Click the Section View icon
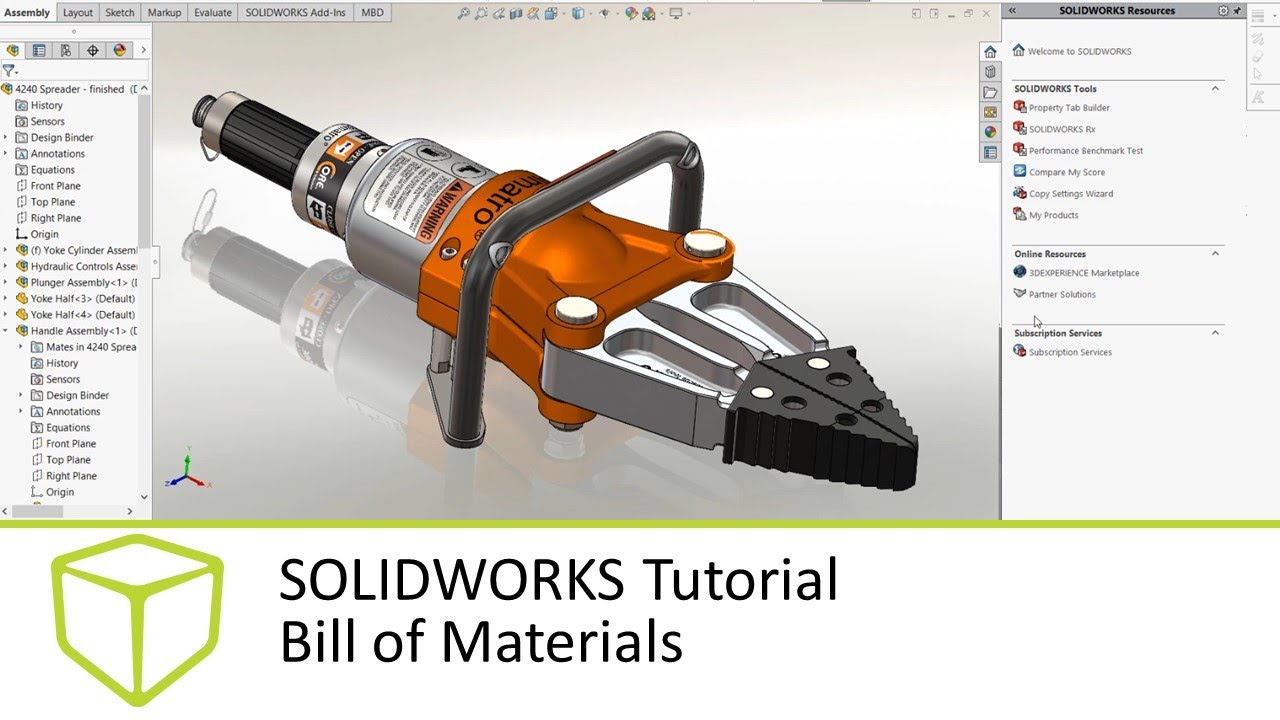The image size is (1280, 720). (x=516, y=13)
